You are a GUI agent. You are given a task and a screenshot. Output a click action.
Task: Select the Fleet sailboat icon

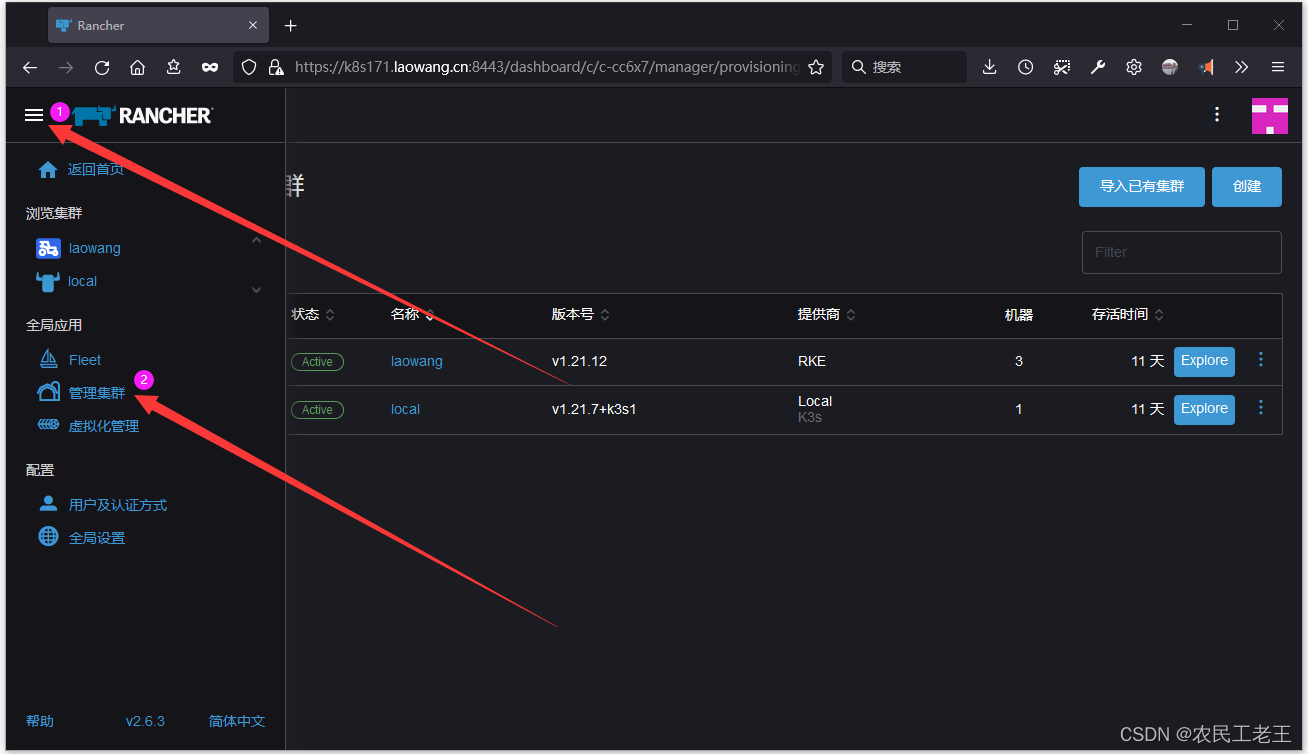tap(48, 358)
